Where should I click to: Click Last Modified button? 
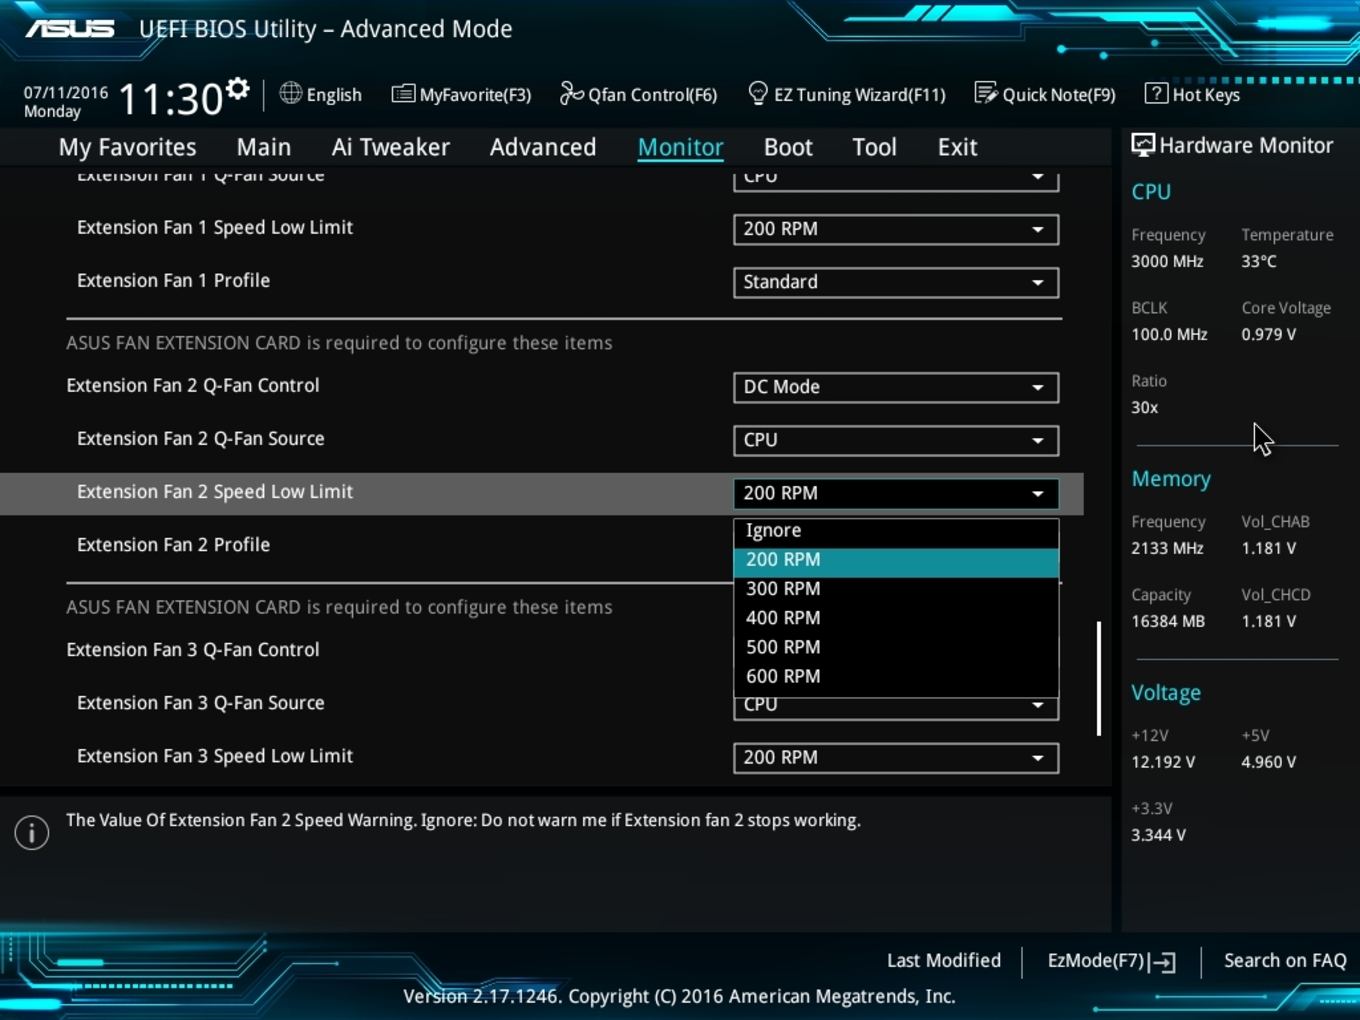tap(944, 960)
